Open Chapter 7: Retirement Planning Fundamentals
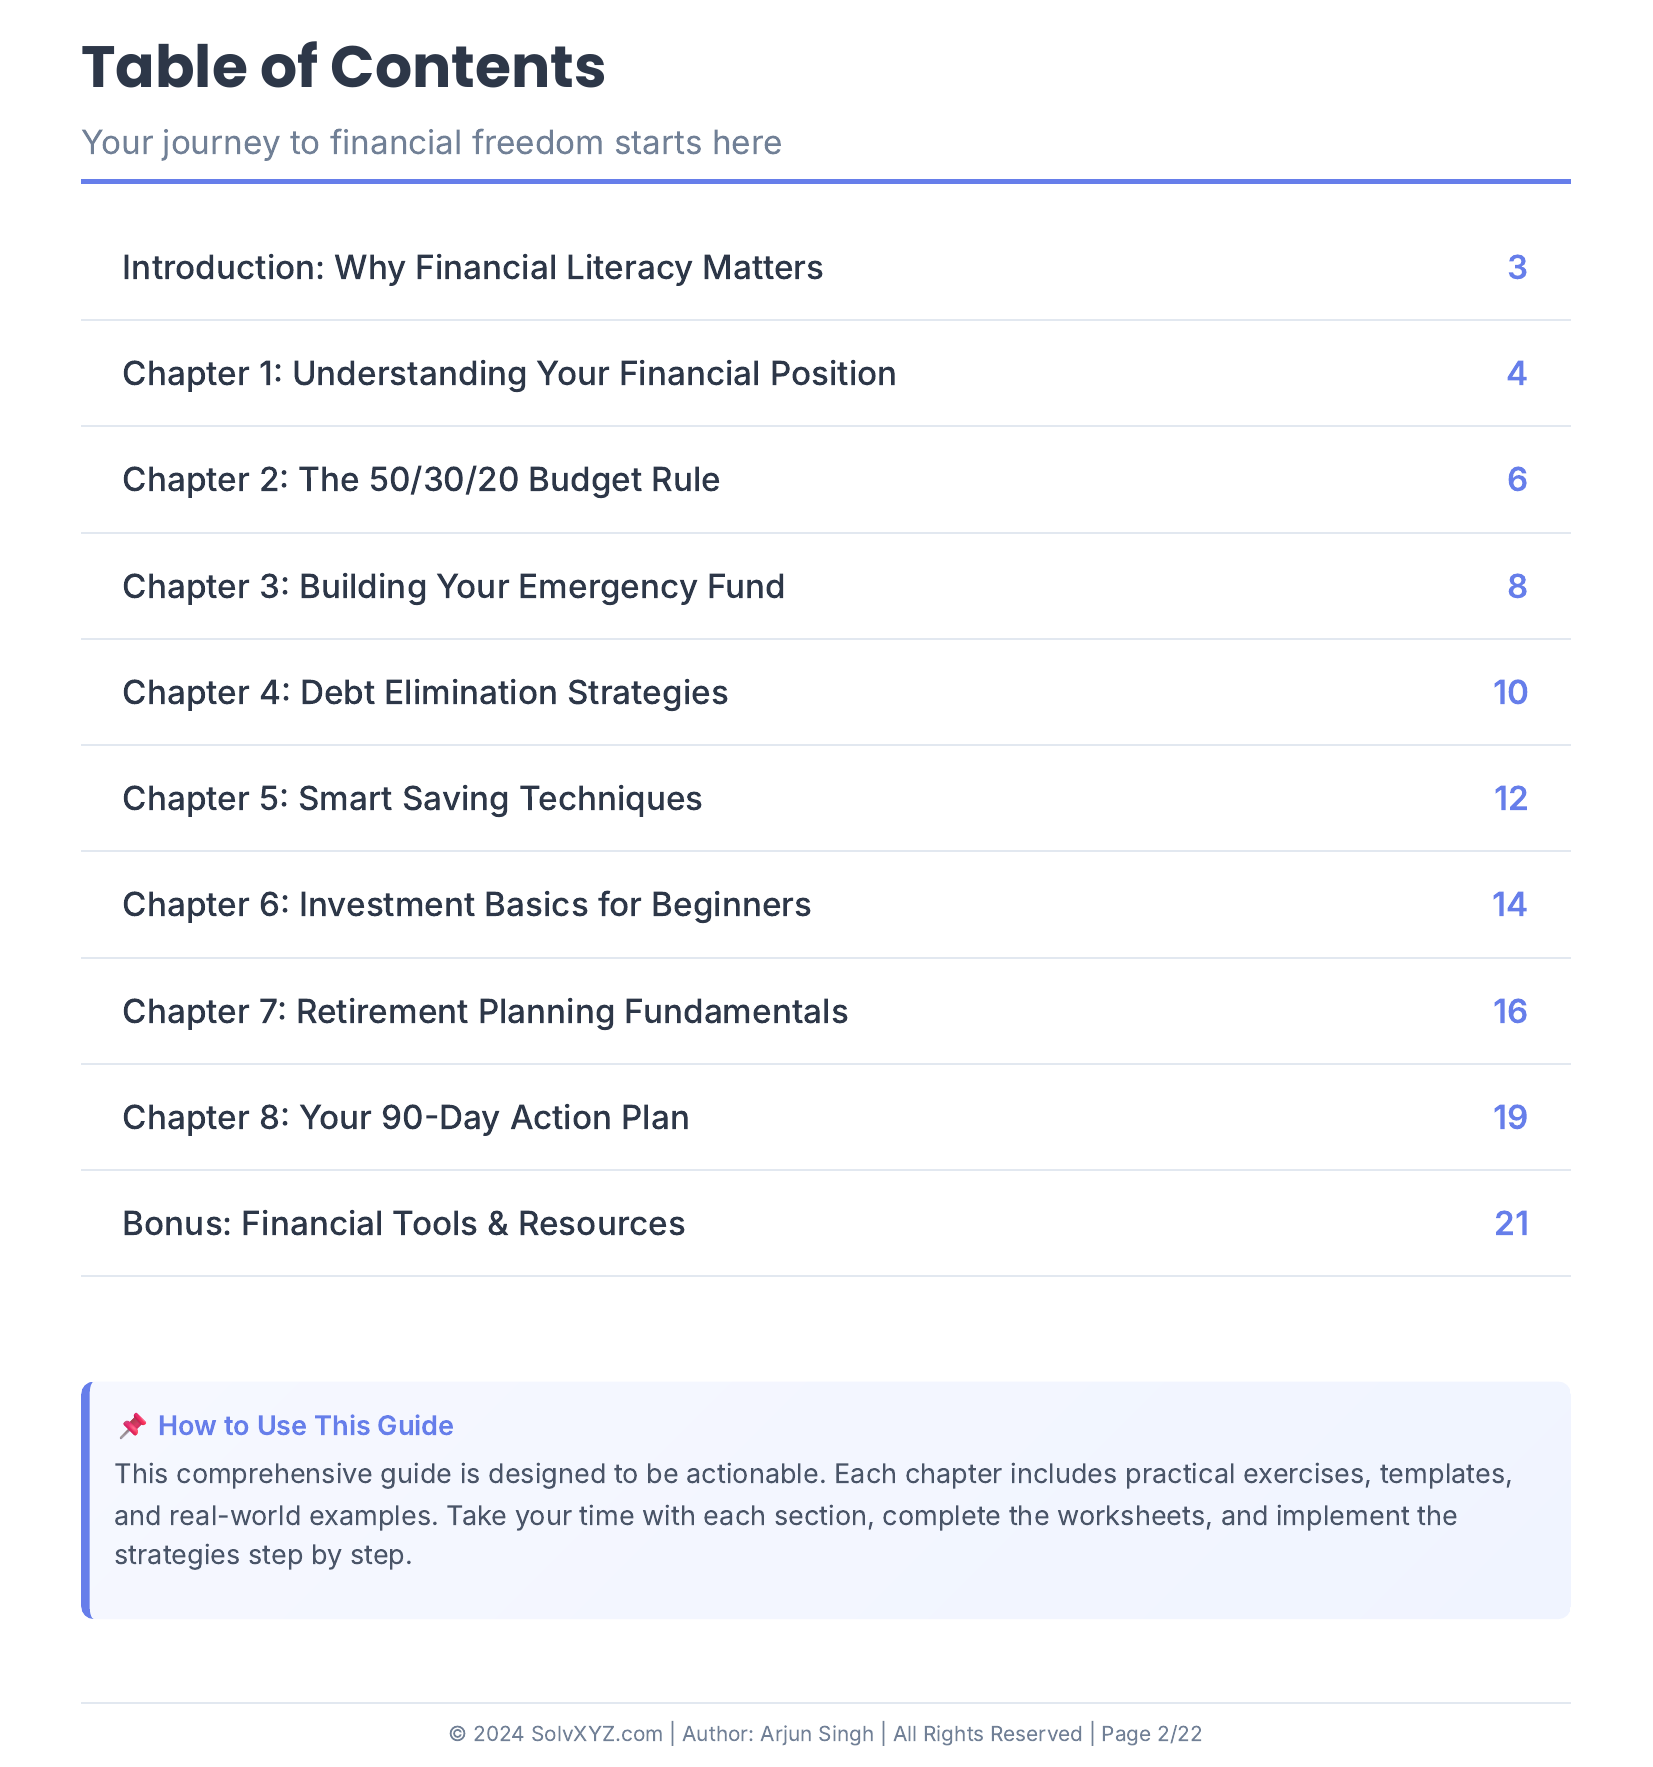This screenshot has width=1653, height=1767. click(x=485, y=1012)
